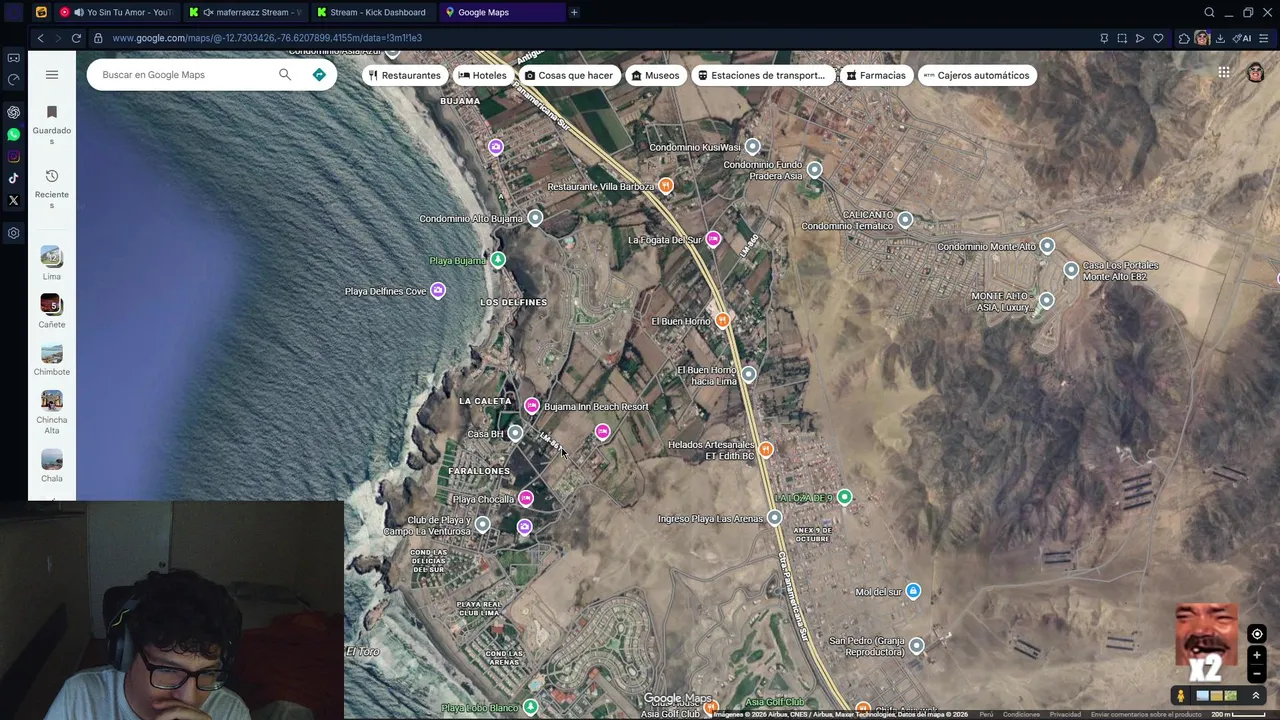Filter map by Hoteles chip
Viewport: 1280px width, 720px height.
(482, 75)
